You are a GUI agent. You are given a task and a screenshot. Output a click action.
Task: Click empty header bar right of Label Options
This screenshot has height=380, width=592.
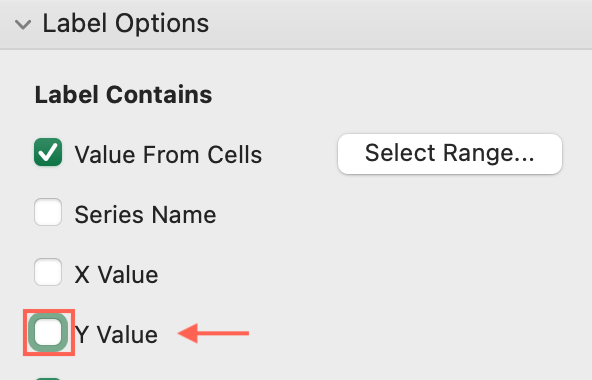400,25
